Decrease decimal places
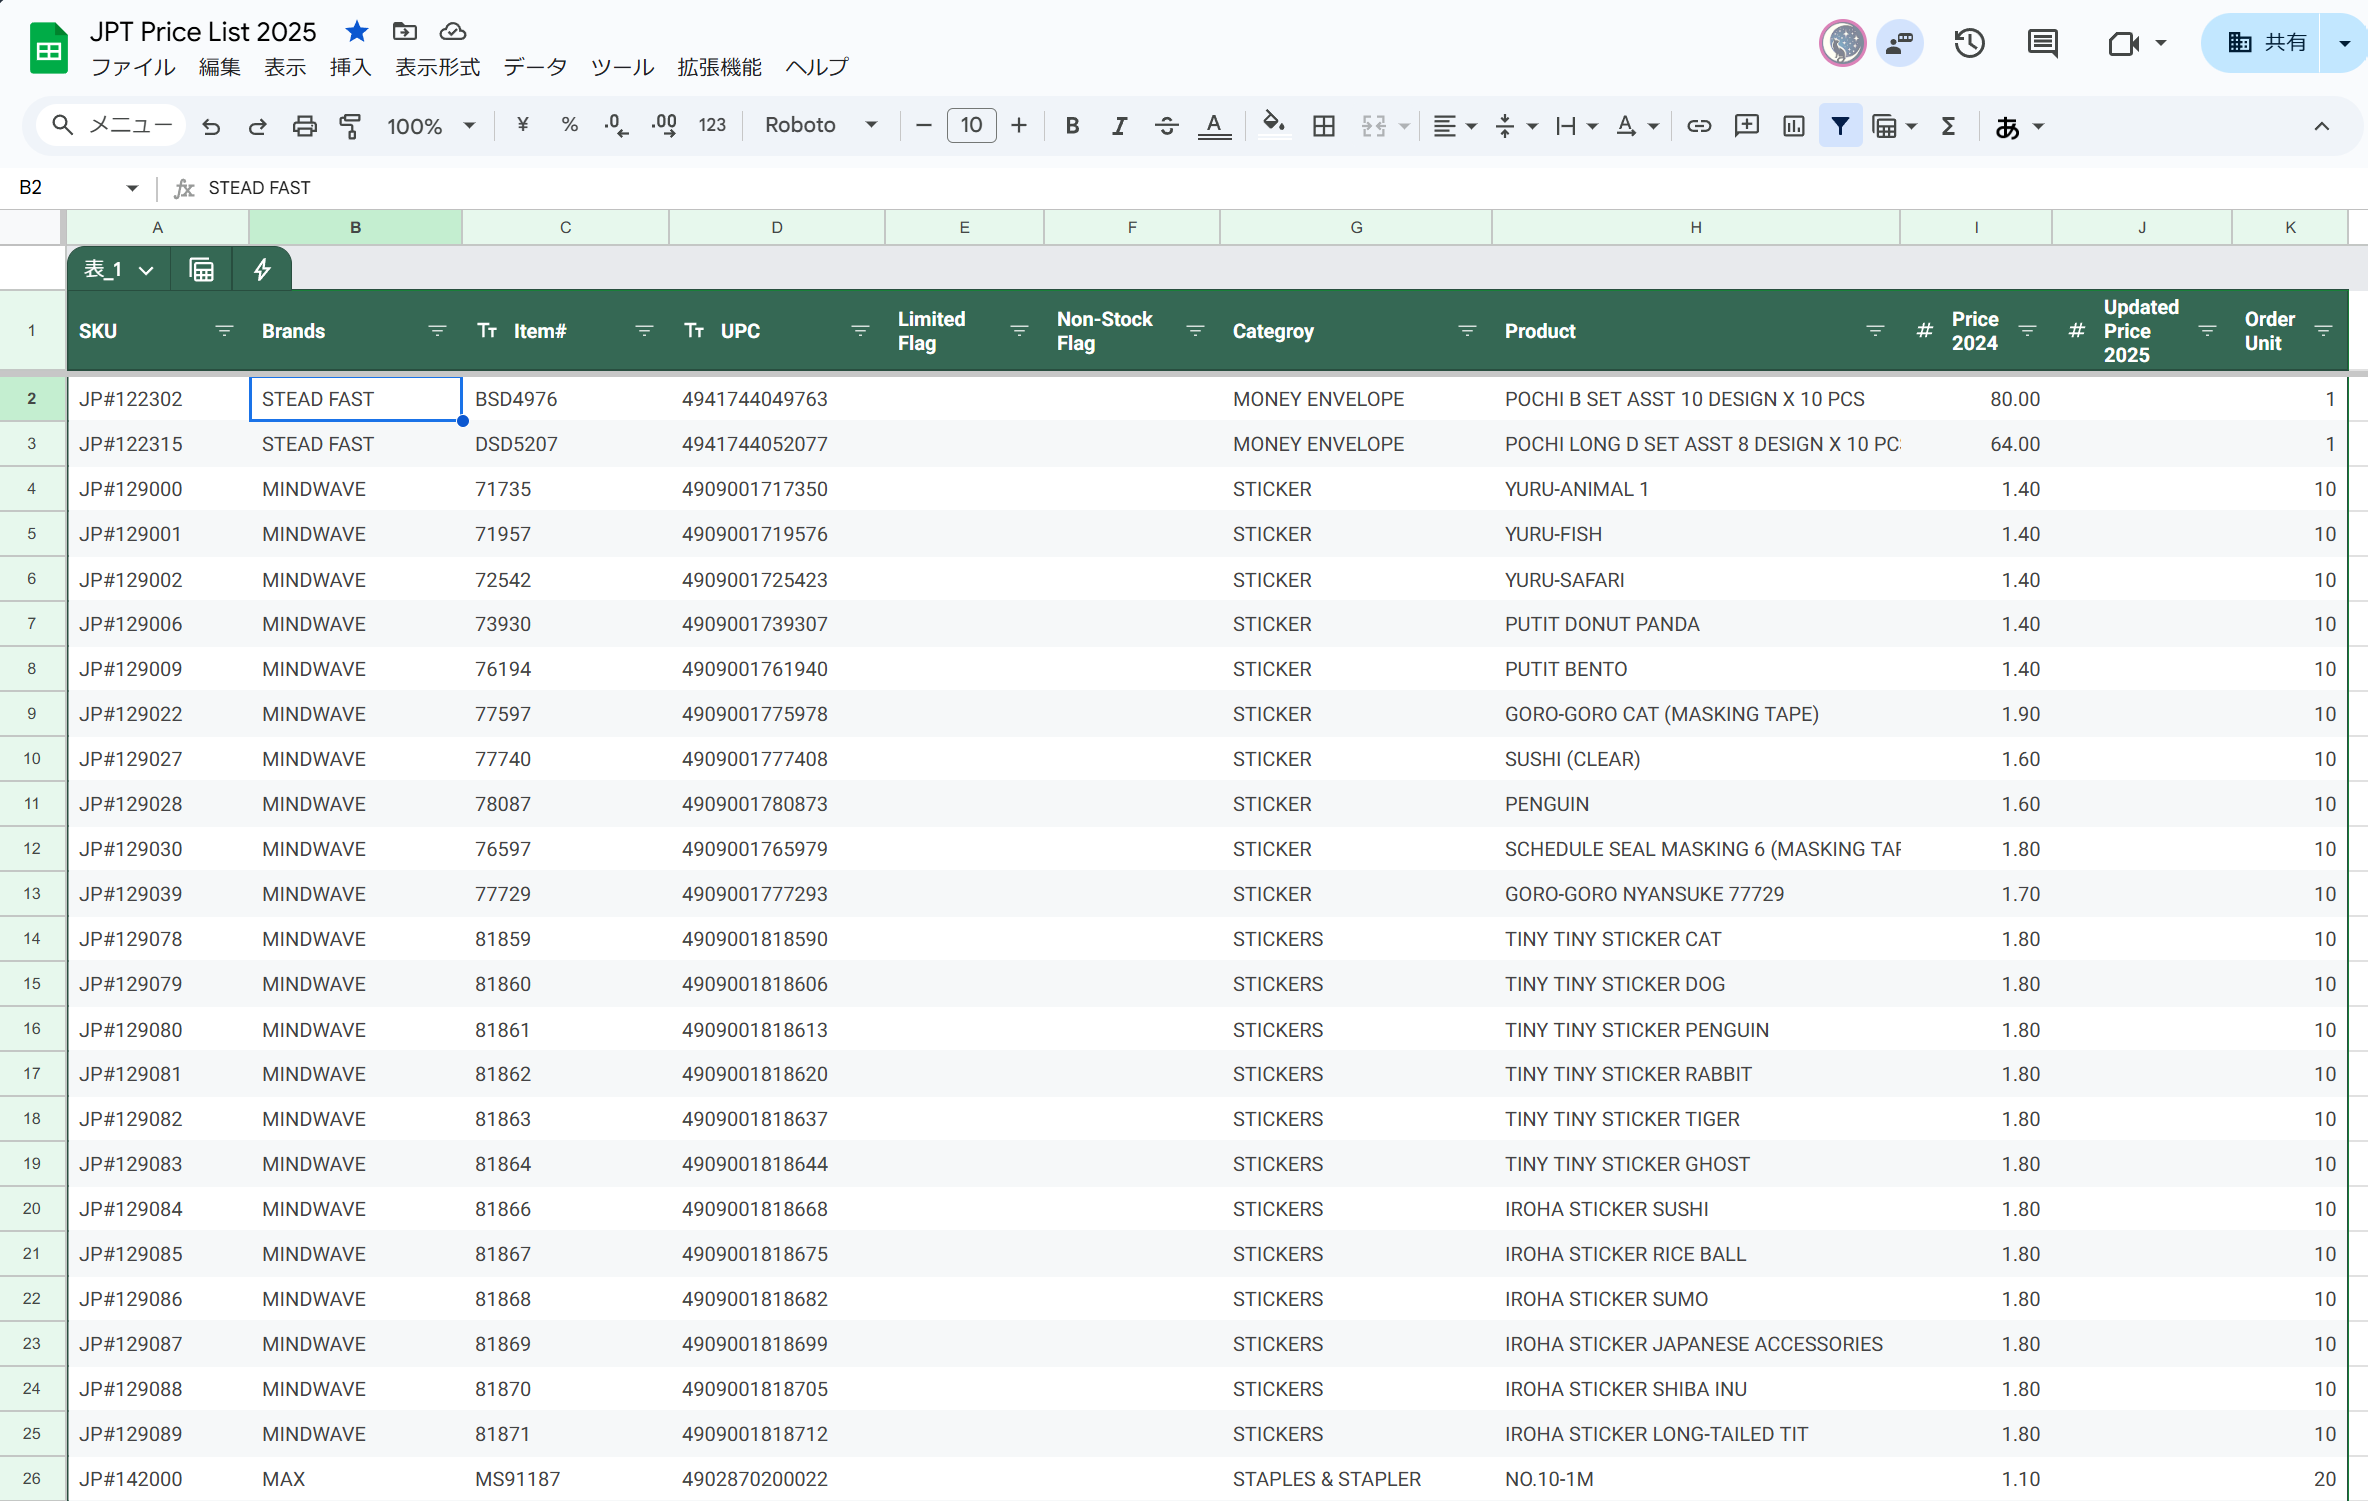This screenshot has width=2368, height=1501. [x=616, y=125]
